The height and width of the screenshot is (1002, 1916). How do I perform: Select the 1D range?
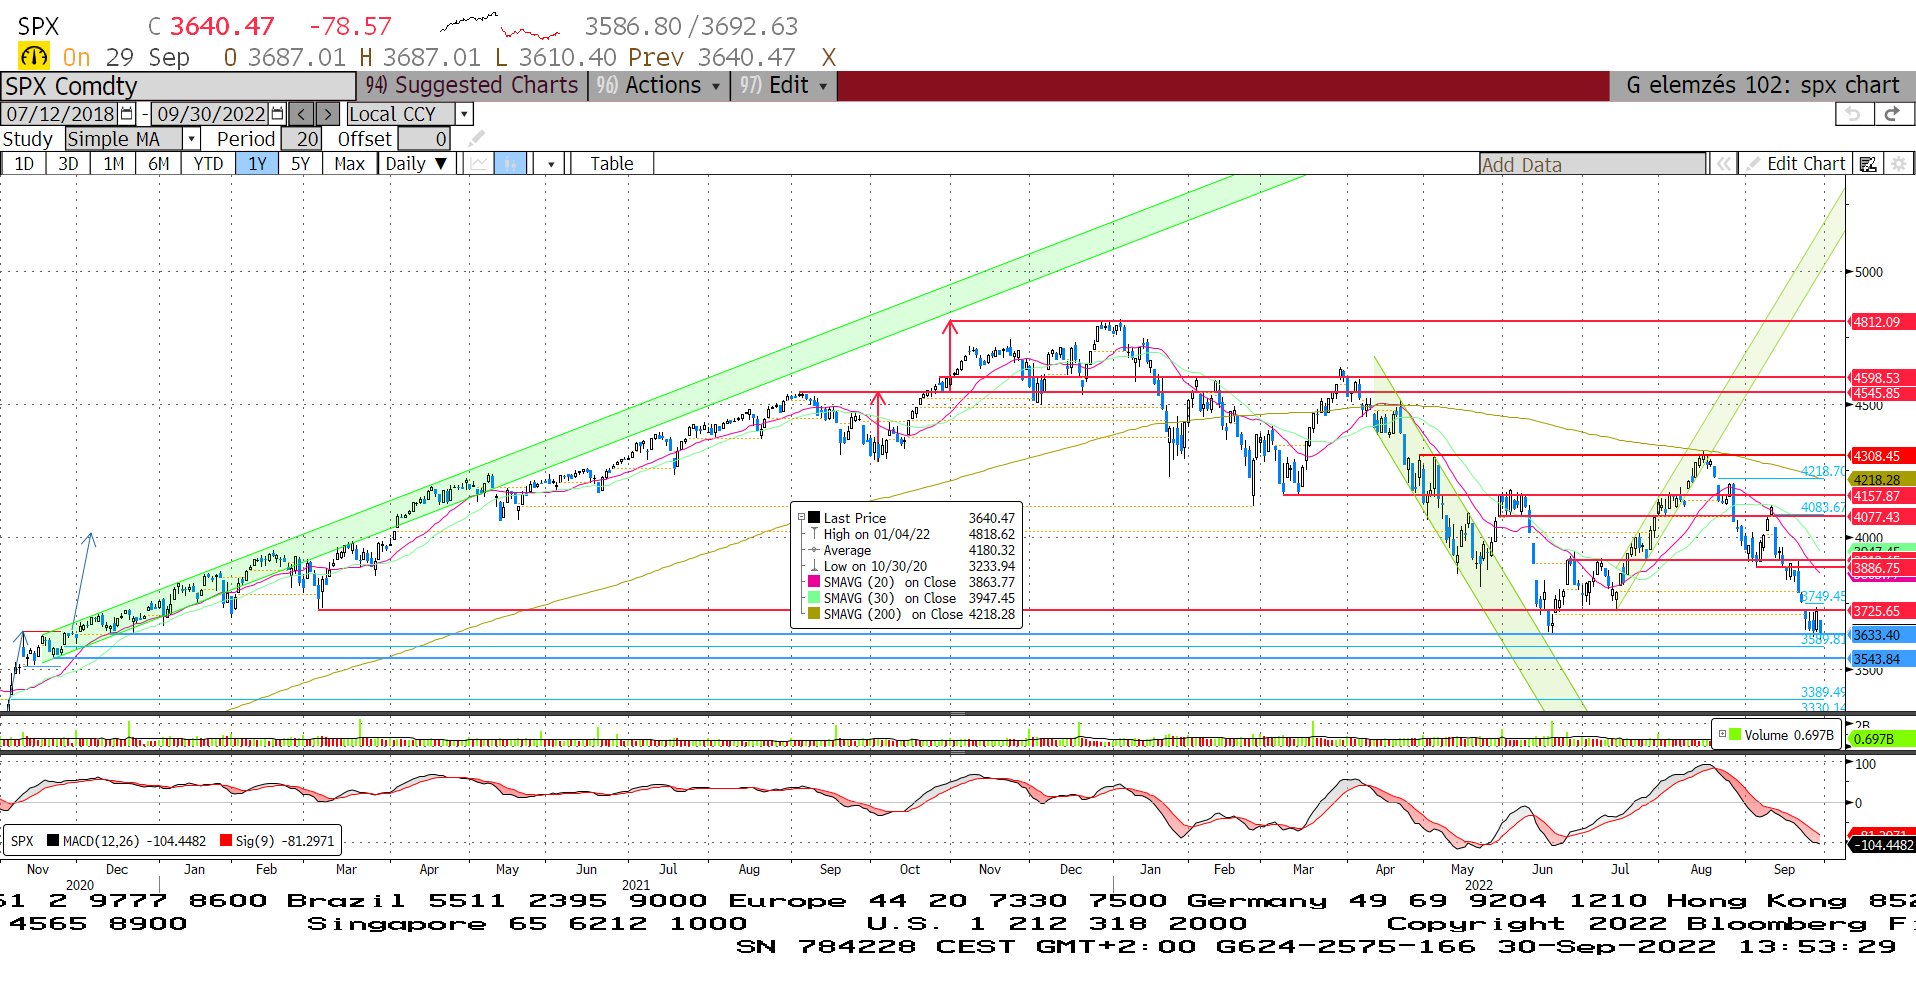(x=24, y=164)
